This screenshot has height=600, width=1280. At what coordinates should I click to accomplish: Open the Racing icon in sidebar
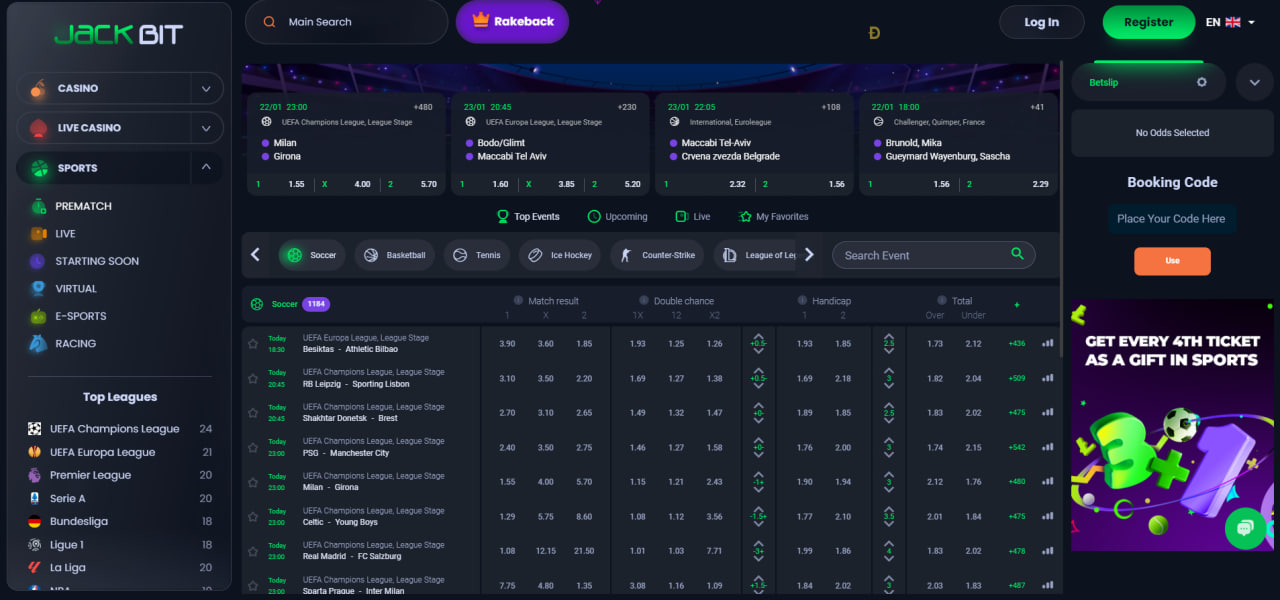pos(37,343)
